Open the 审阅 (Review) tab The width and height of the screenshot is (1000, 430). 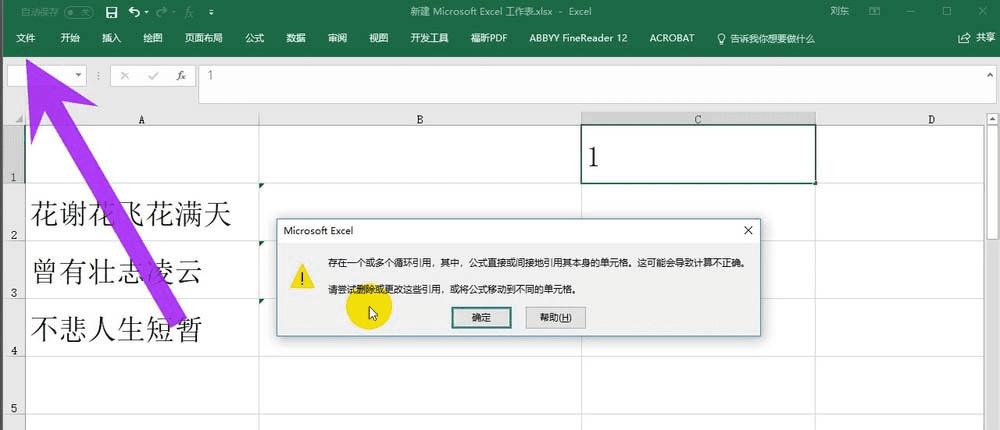tap(337, 38)
